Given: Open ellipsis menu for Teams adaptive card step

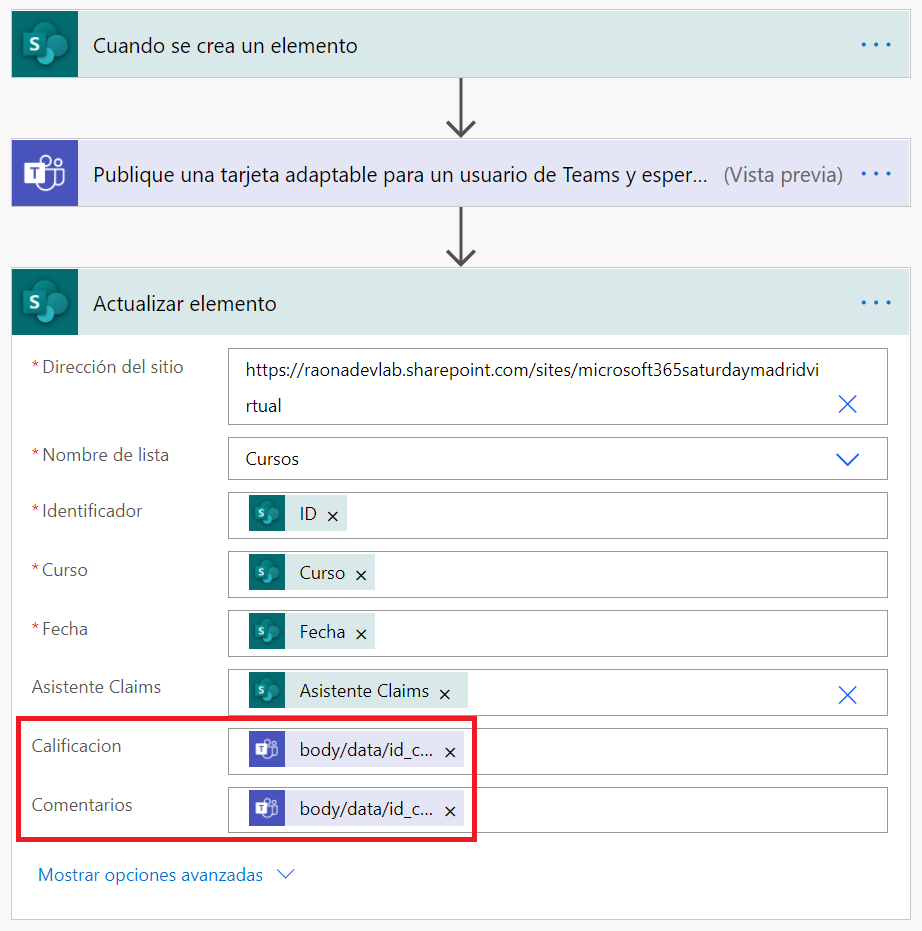Looking at the screenshot, I should point(875,174).
